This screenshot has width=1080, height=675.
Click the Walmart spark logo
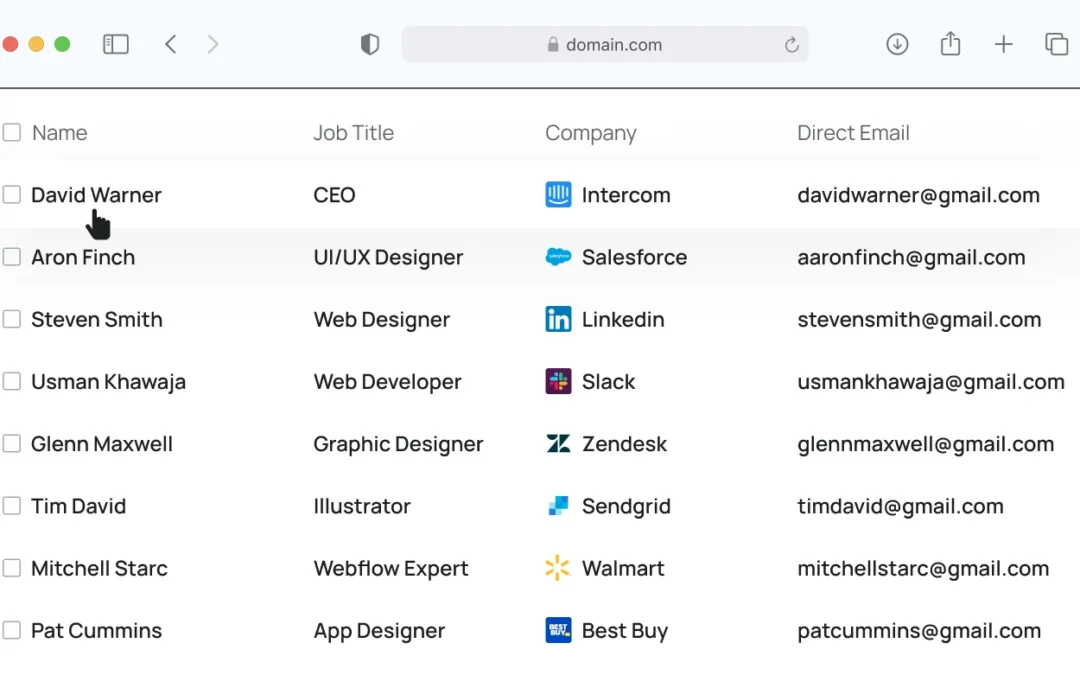[558, 568]
